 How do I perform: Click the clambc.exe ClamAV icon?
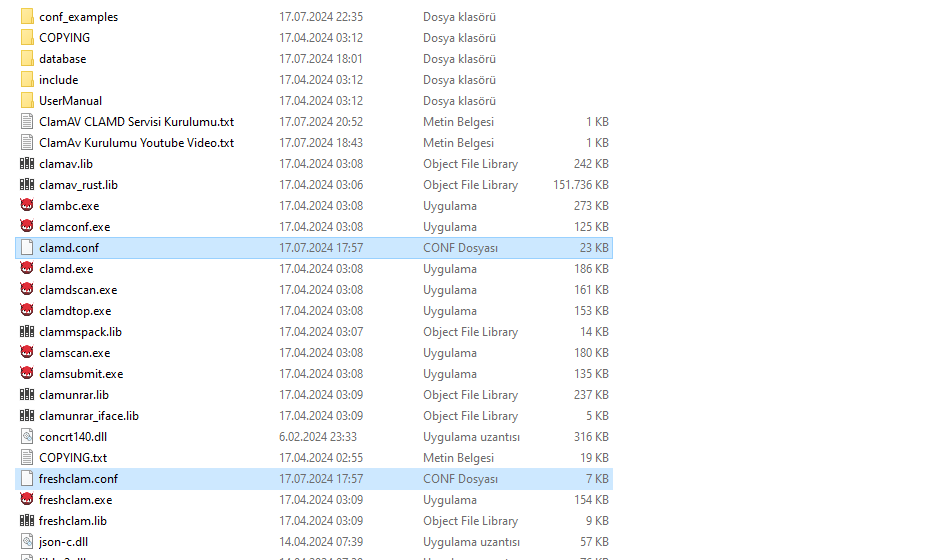pyautogui.click(x=27, y=205)
